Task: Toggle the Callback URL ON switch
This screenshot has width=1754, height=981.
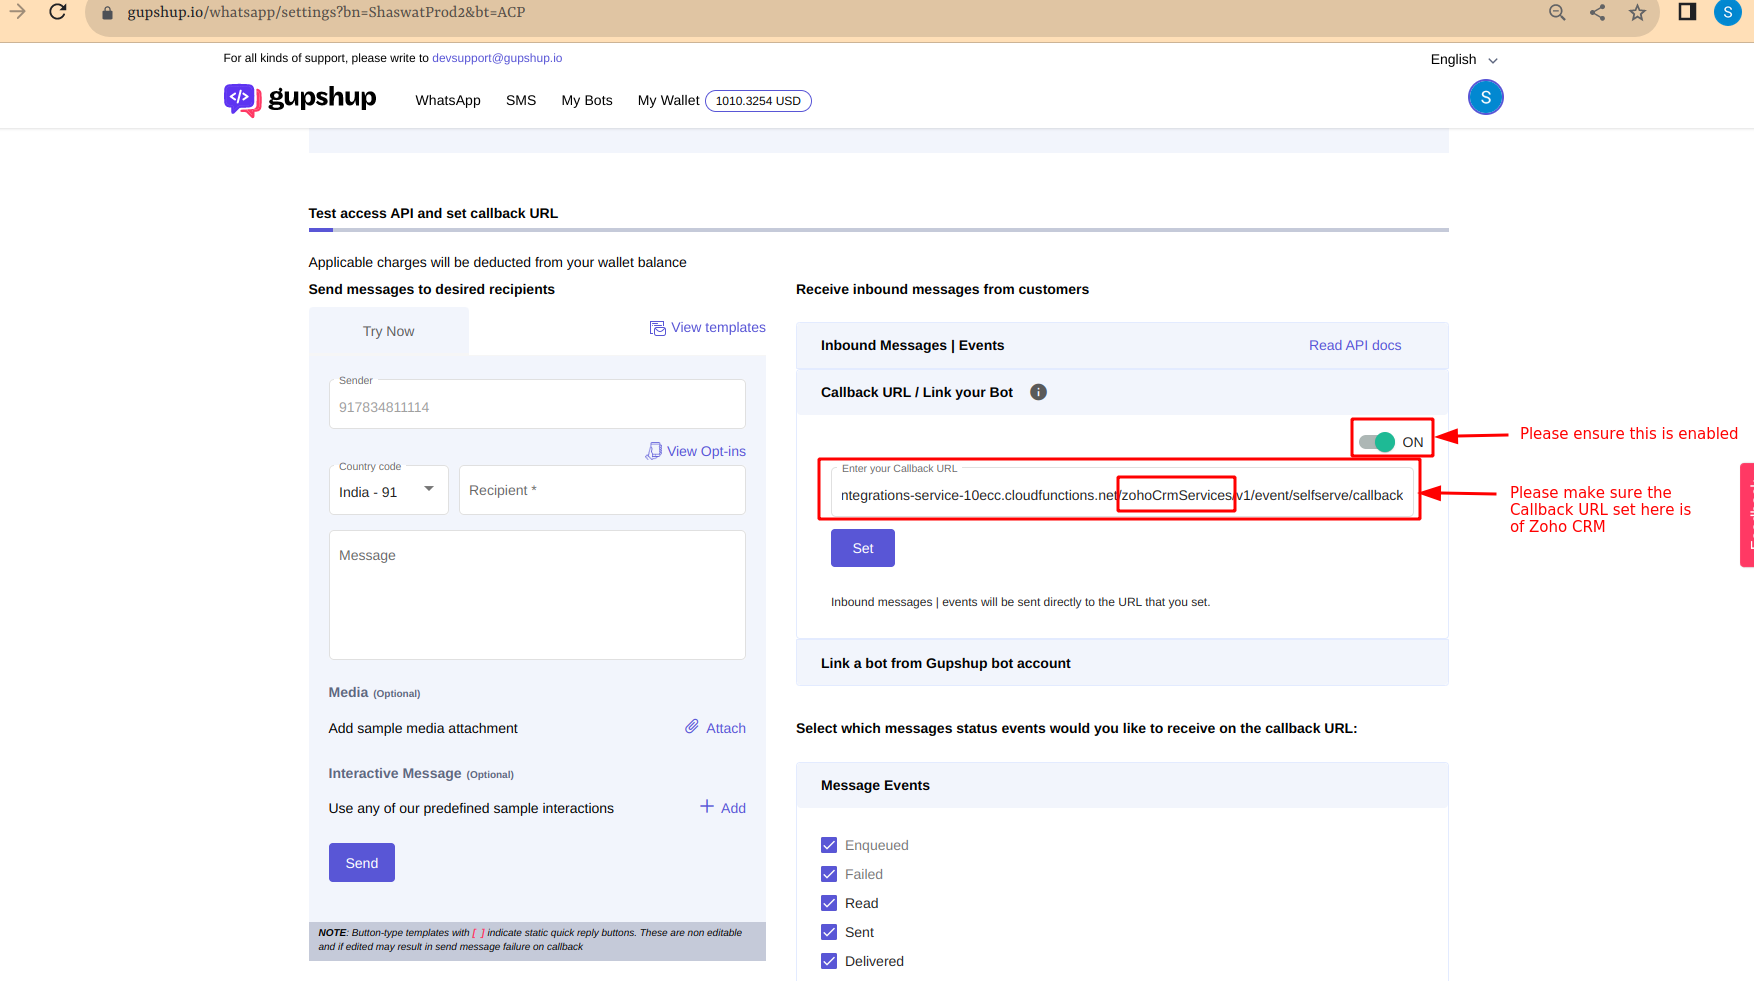Action: pos(1377,442)
